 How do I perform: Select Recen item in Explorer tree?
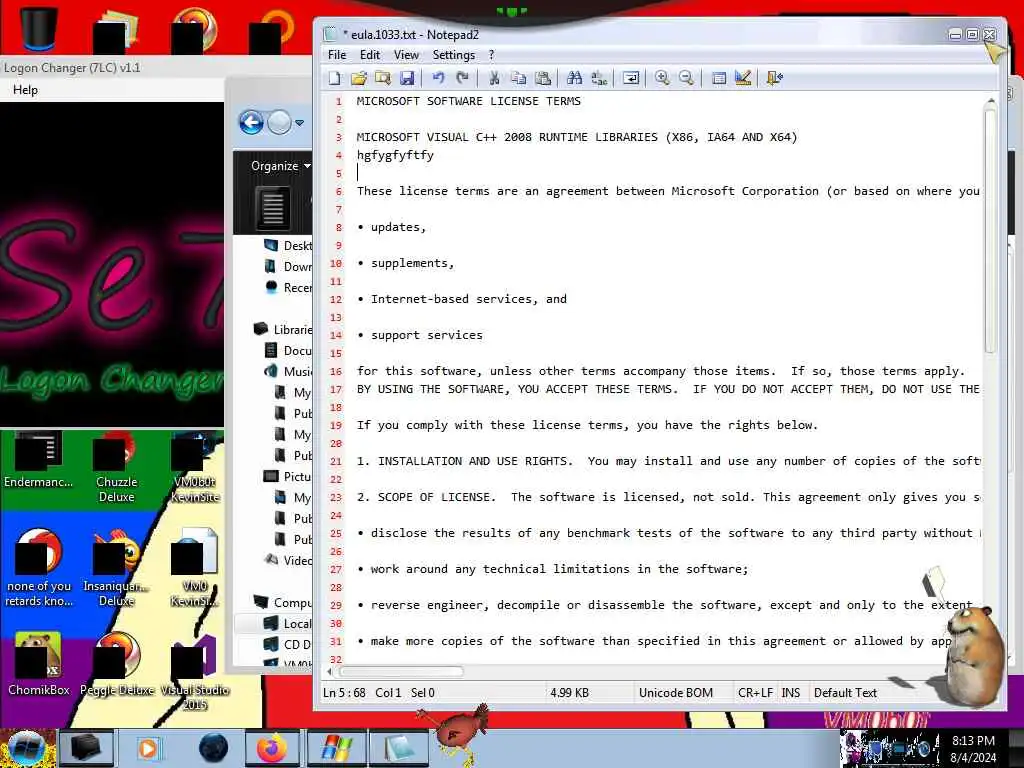click(288, 287)
